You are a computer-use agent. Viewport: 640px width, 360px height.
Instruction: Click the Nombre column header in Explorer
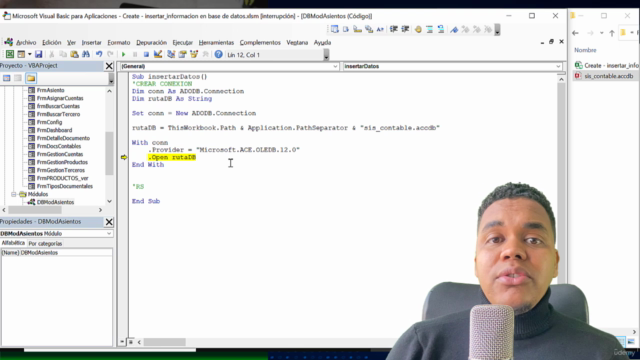click(x=585, y=50)
